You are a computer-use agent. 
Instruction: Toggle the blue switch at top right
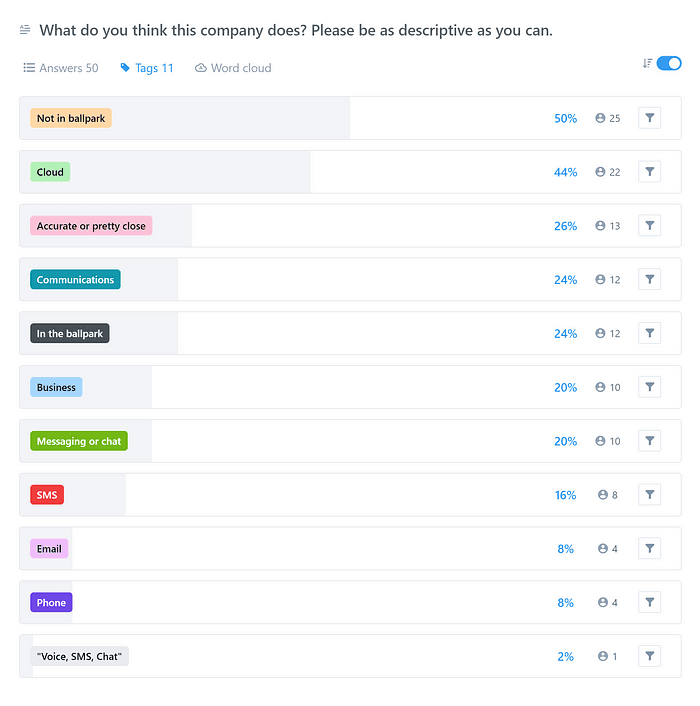click(x=669, y=63)
